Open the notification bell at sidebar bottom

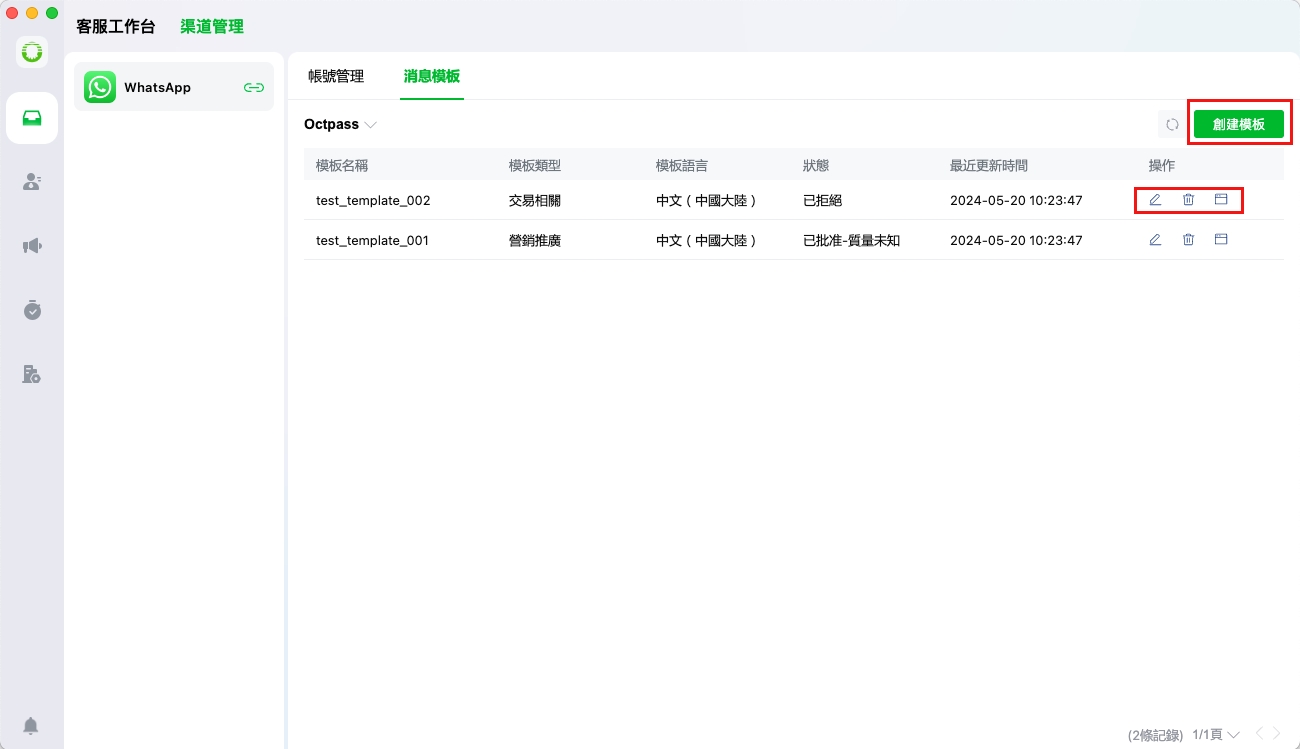click(32, 725)
